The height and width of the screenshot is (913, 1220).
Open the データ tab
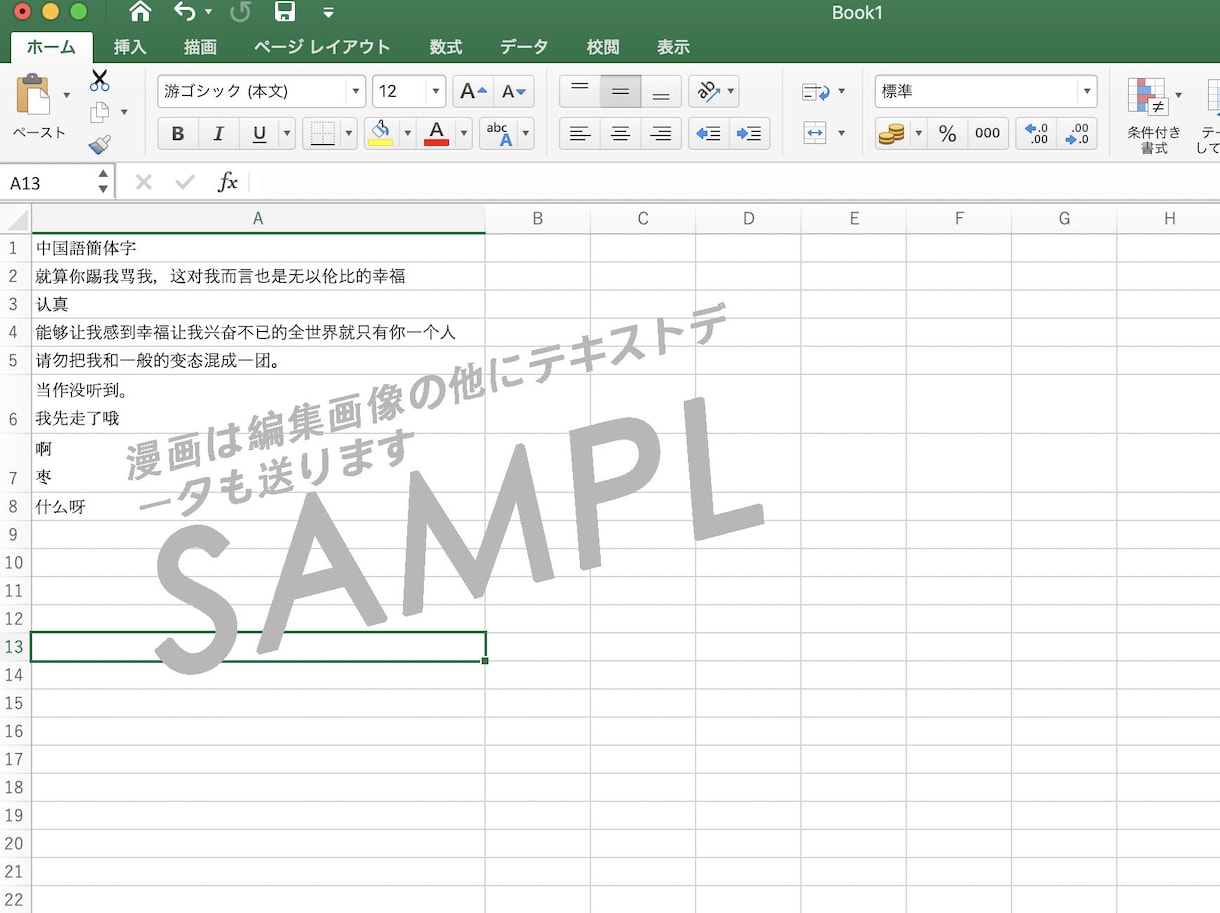click(524, 47)
